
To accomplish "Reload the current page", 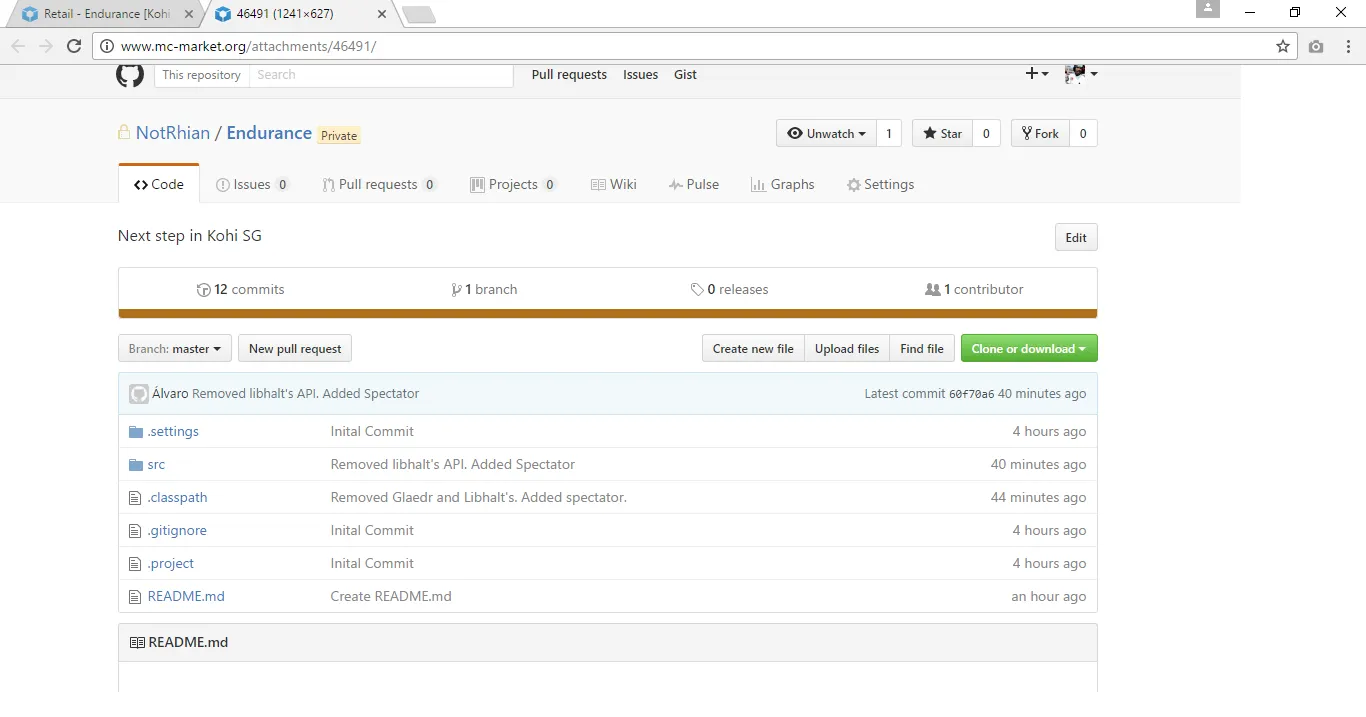I will coord(73,46).
